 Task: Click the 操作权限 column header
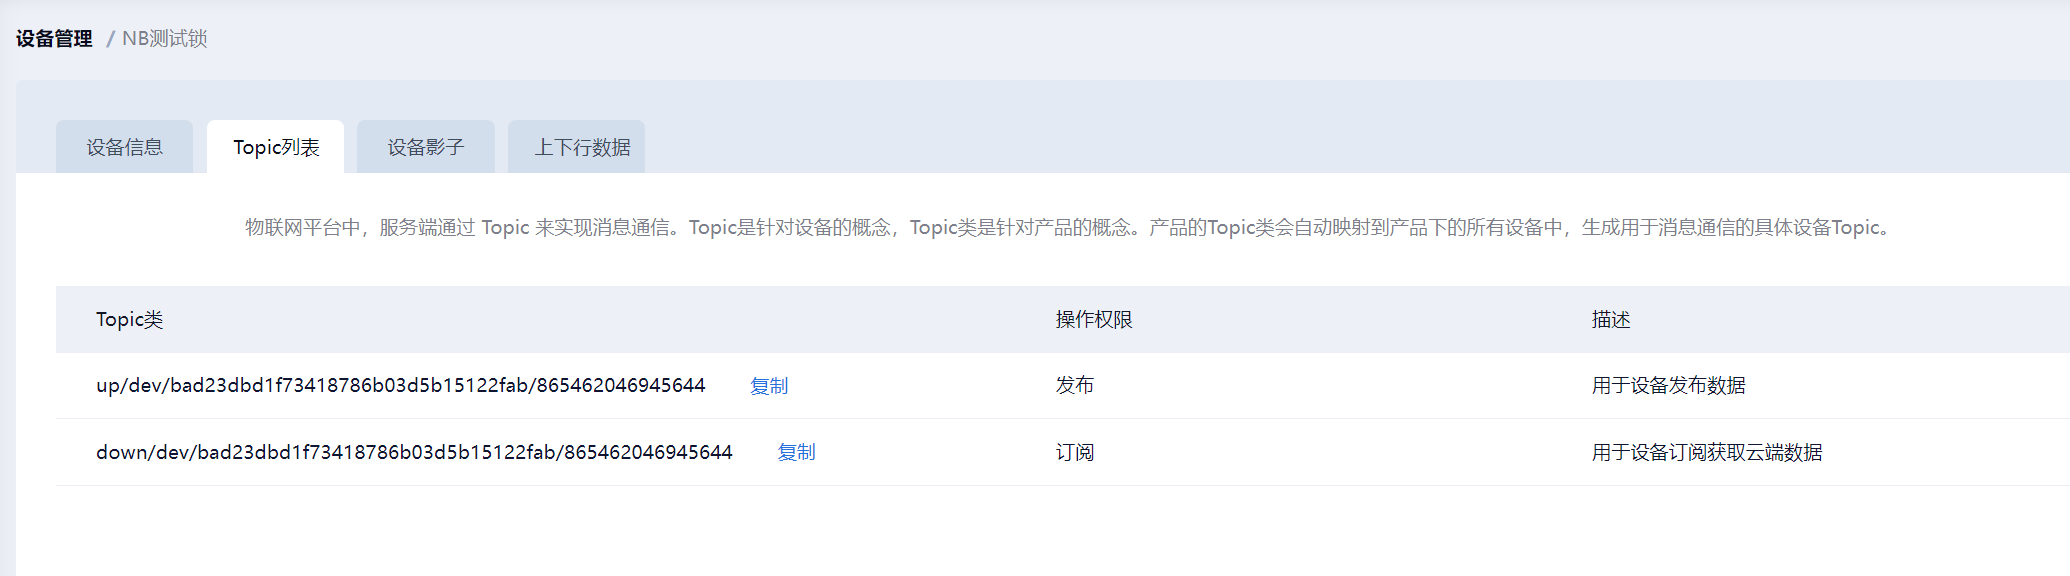tap(1094, 320)
